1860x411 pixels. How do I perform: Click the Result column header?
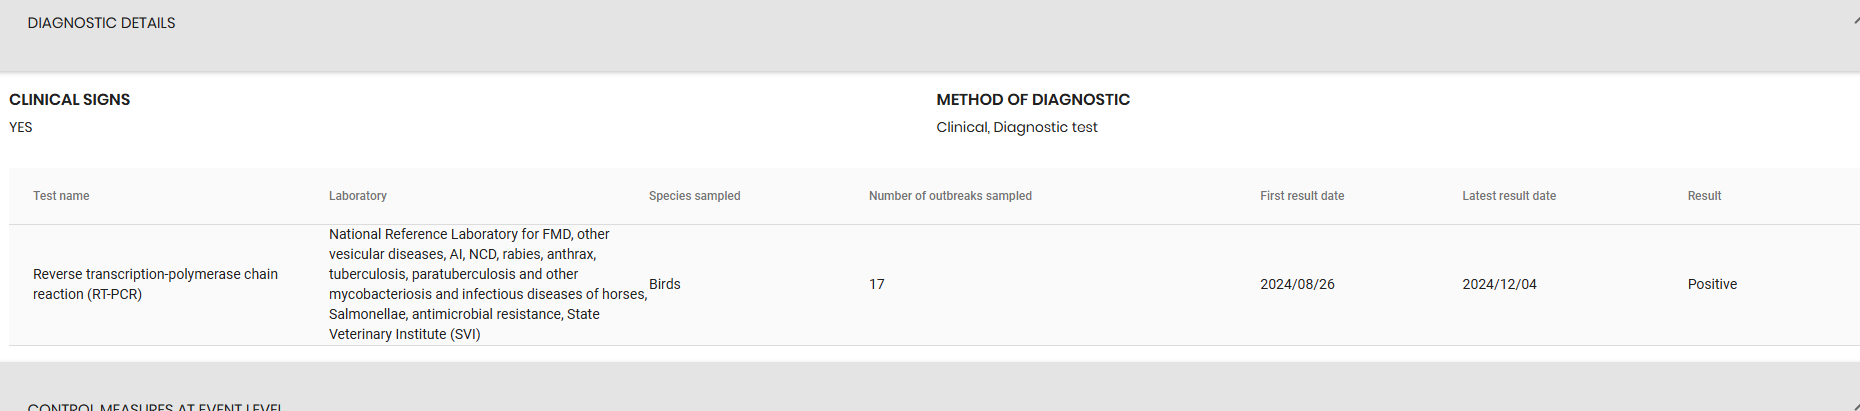point(1703,196)
